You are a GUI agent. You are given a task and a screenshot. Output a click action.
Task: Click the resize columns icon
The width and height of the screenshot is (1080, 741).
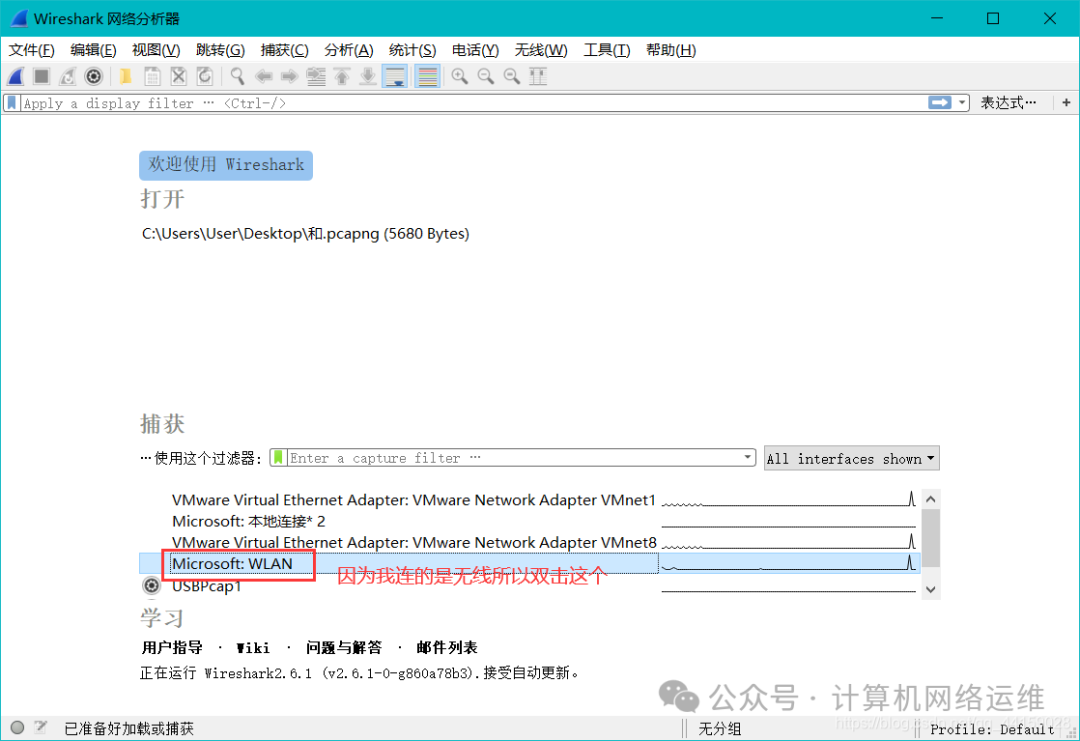coord(537,76)
